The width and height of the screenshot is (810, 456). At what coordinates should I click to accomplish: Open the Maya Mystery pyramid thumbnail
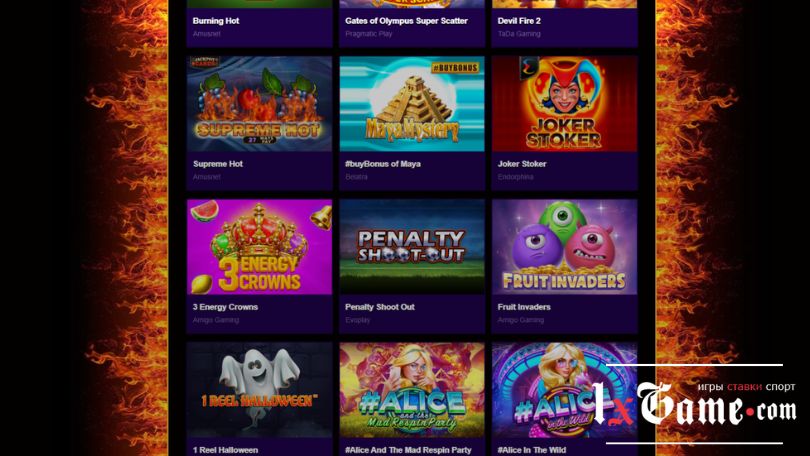tap(412, 104)
